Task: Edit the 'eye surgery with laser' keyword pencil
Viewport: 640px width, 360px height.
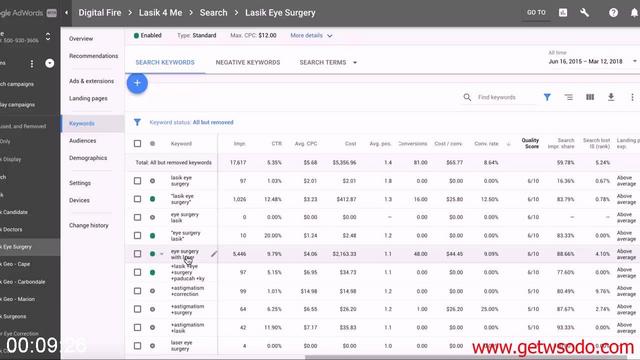Action: pos(214,254)
